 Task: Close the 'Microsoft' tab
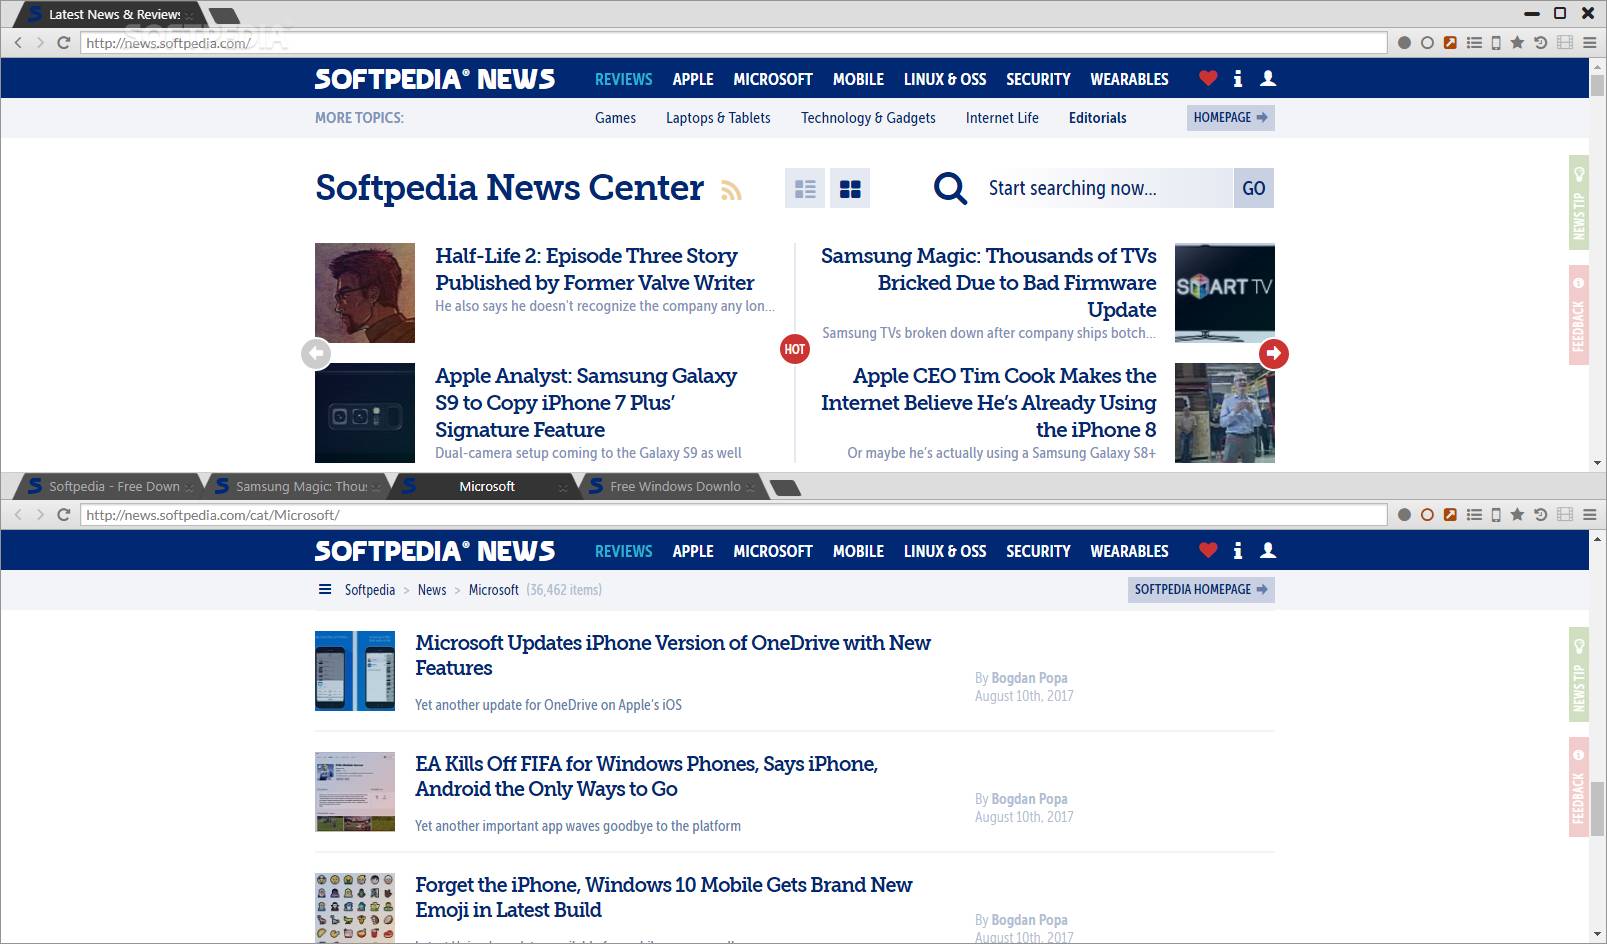(x=563, y=488)
